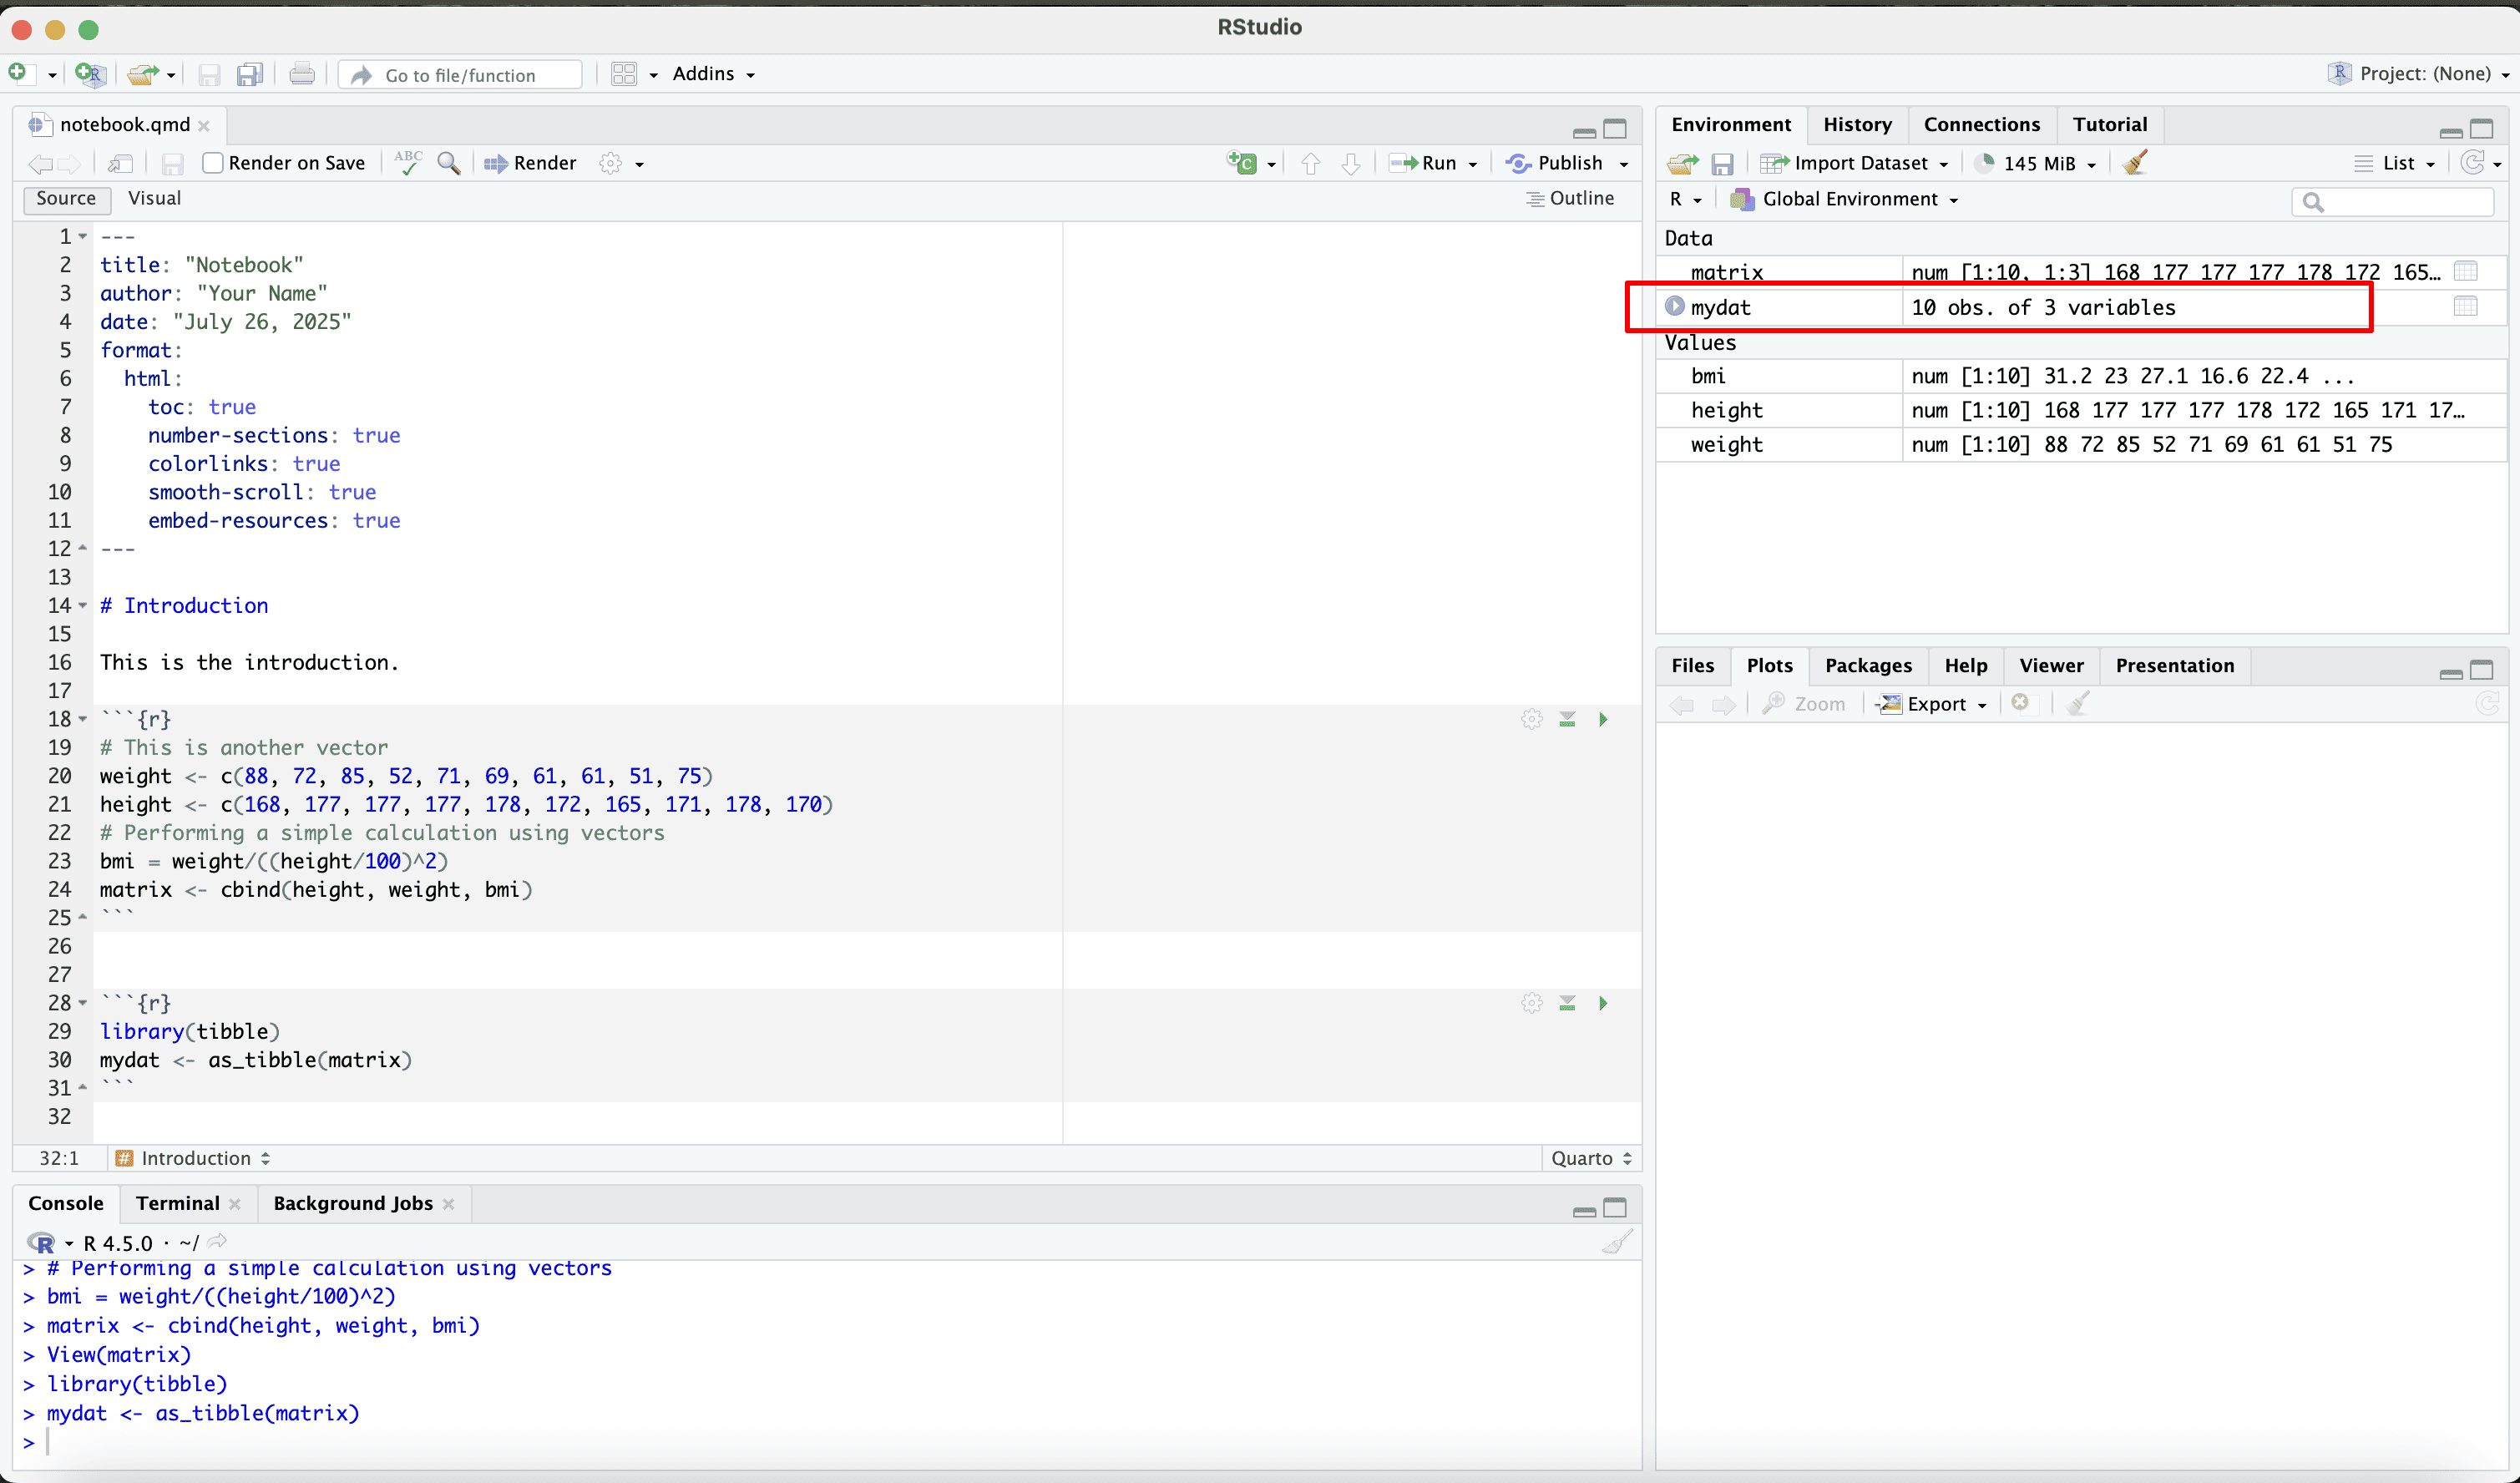Open the mydat table viewer grid icon

pos(2465,307)
